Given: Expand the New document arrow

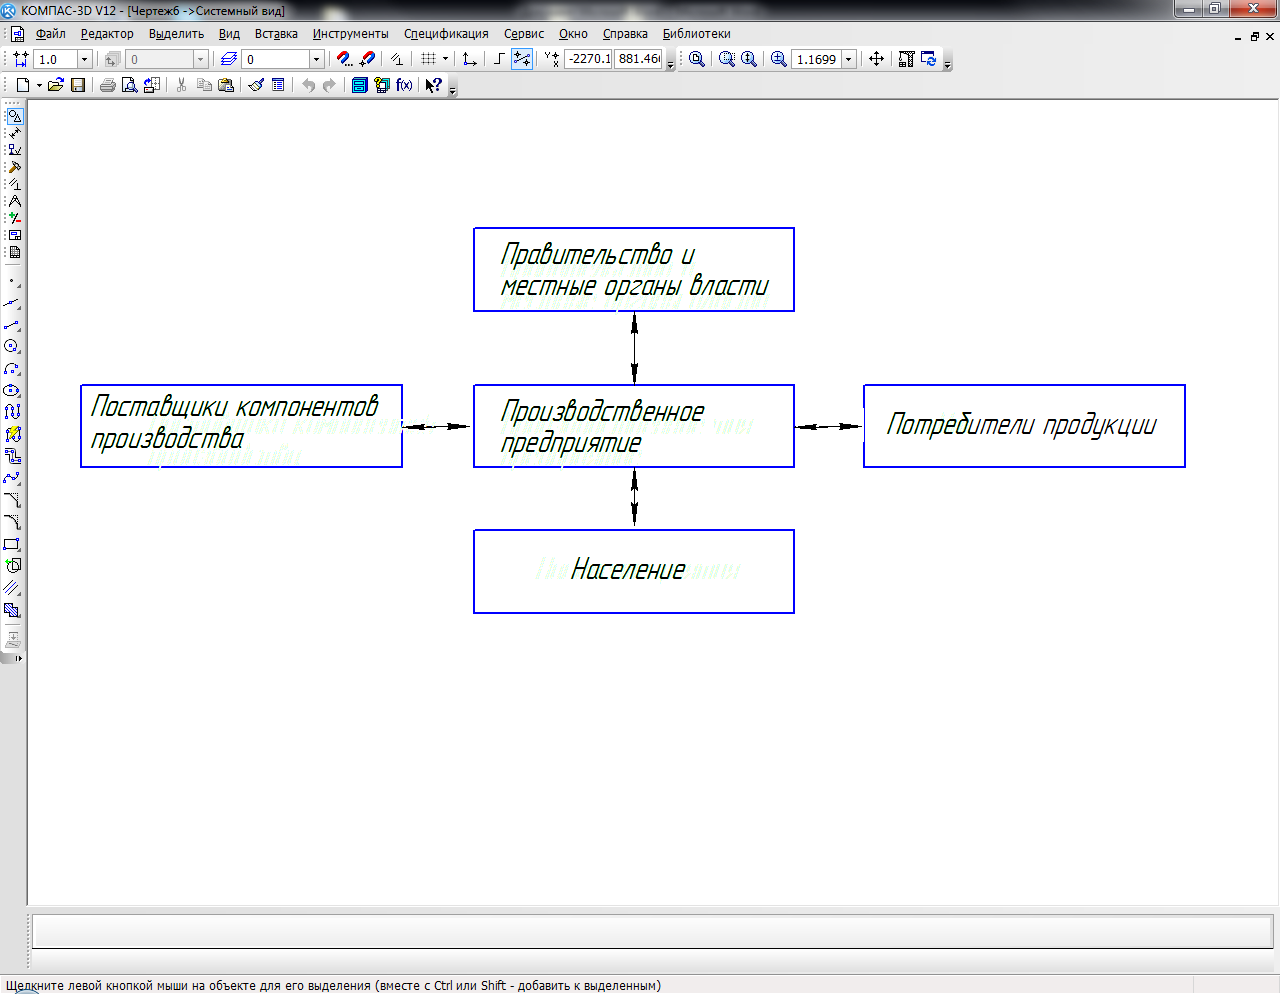Looking at the screenshot, I should point(39,85).
